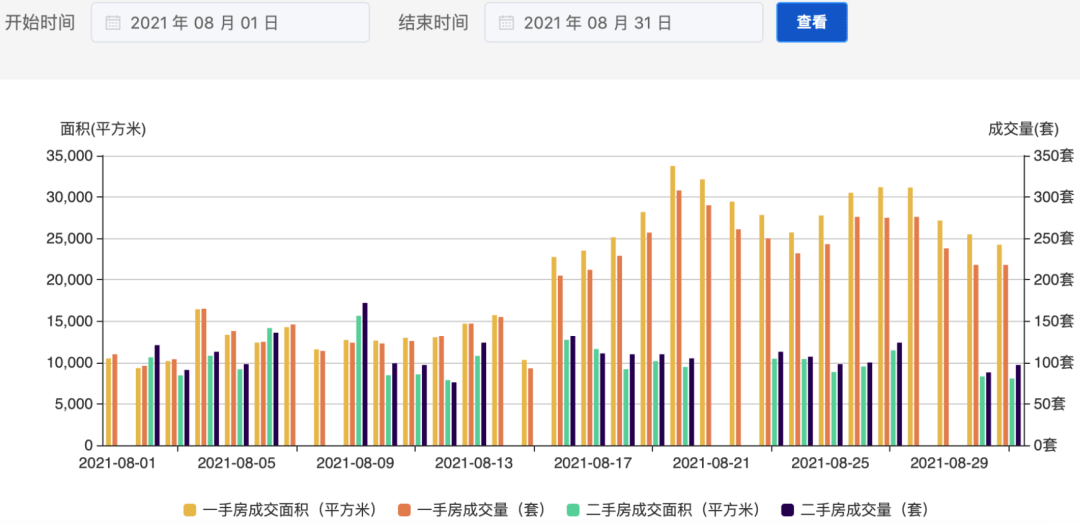Click the calendar icon in end date field
Image resolution: width=1080 pixels, height=523 pixels.
[x=506, y=23]
